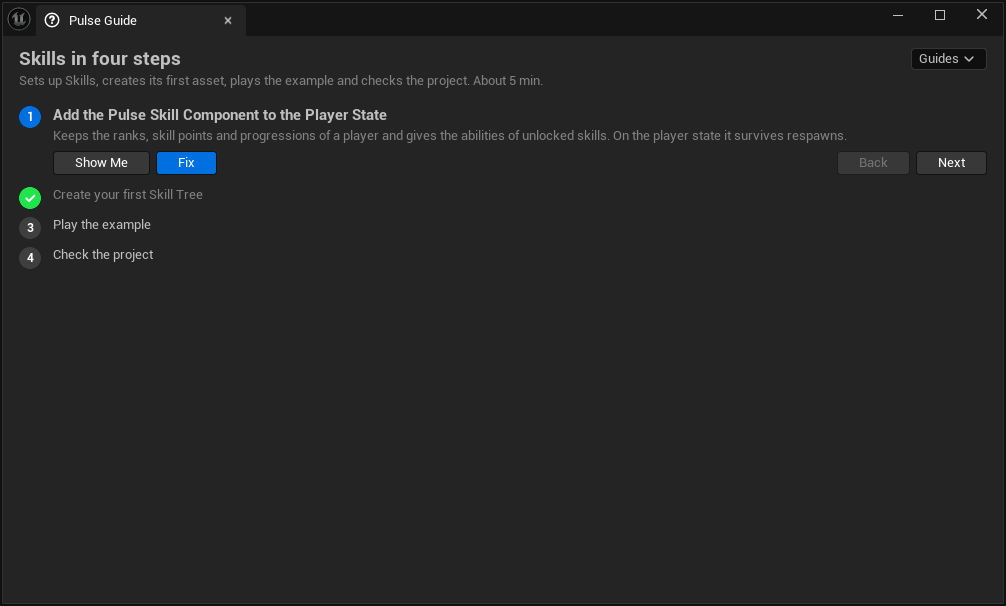1006x606 pixels.
Task: Click the Unreal Engine logo icon
Action: (x=19, y=19)
